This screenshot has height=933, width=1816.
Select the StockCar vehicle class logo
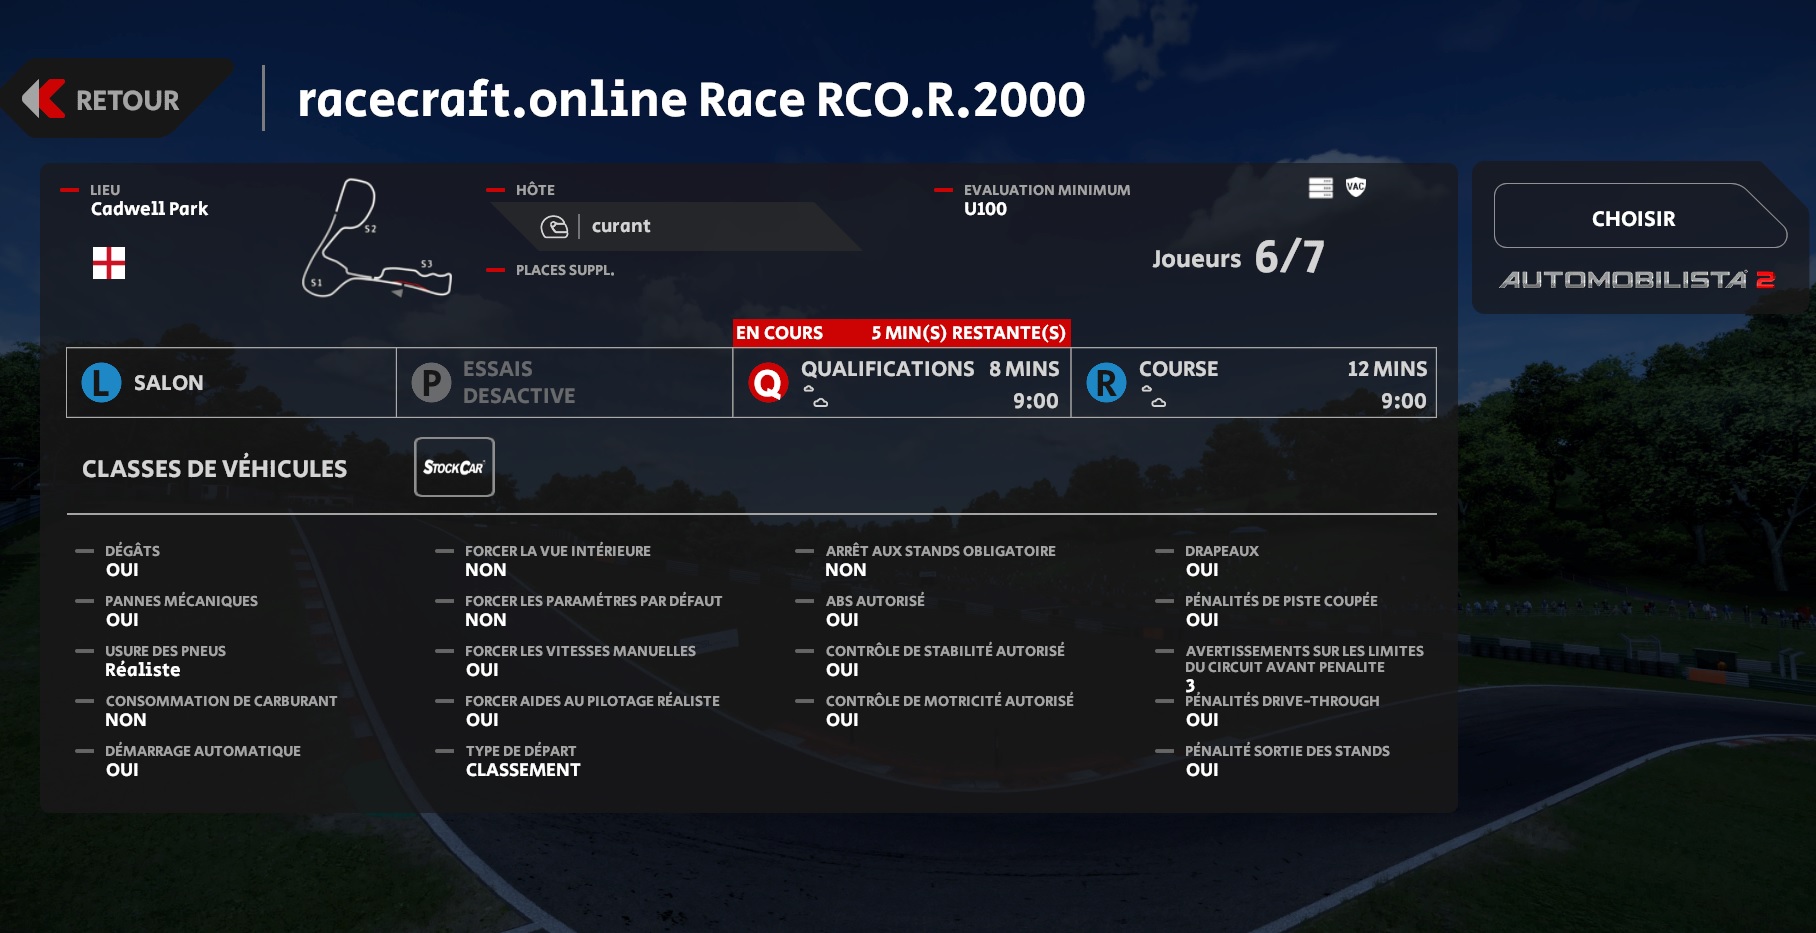pyautogui.click(x=454, y=467)
